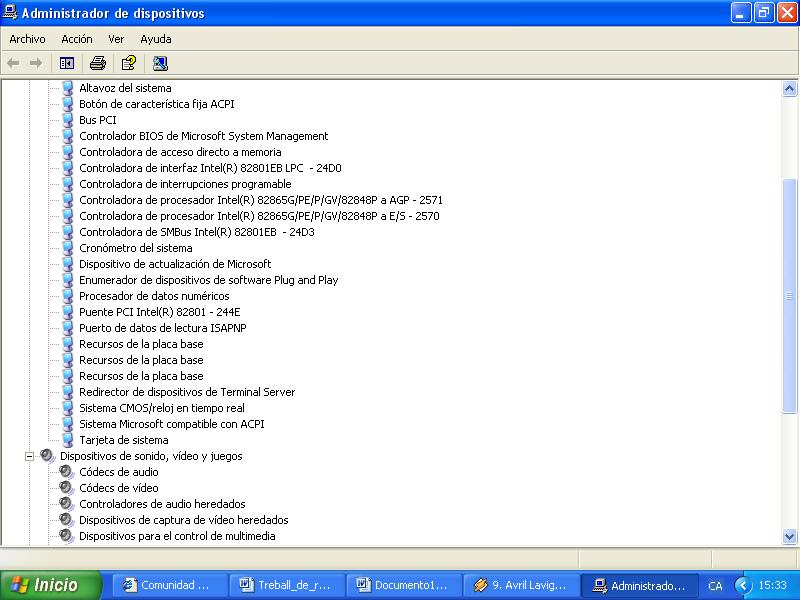
Task: Switch to Documento1 Word taskbar button
Action: coord(404,585)
